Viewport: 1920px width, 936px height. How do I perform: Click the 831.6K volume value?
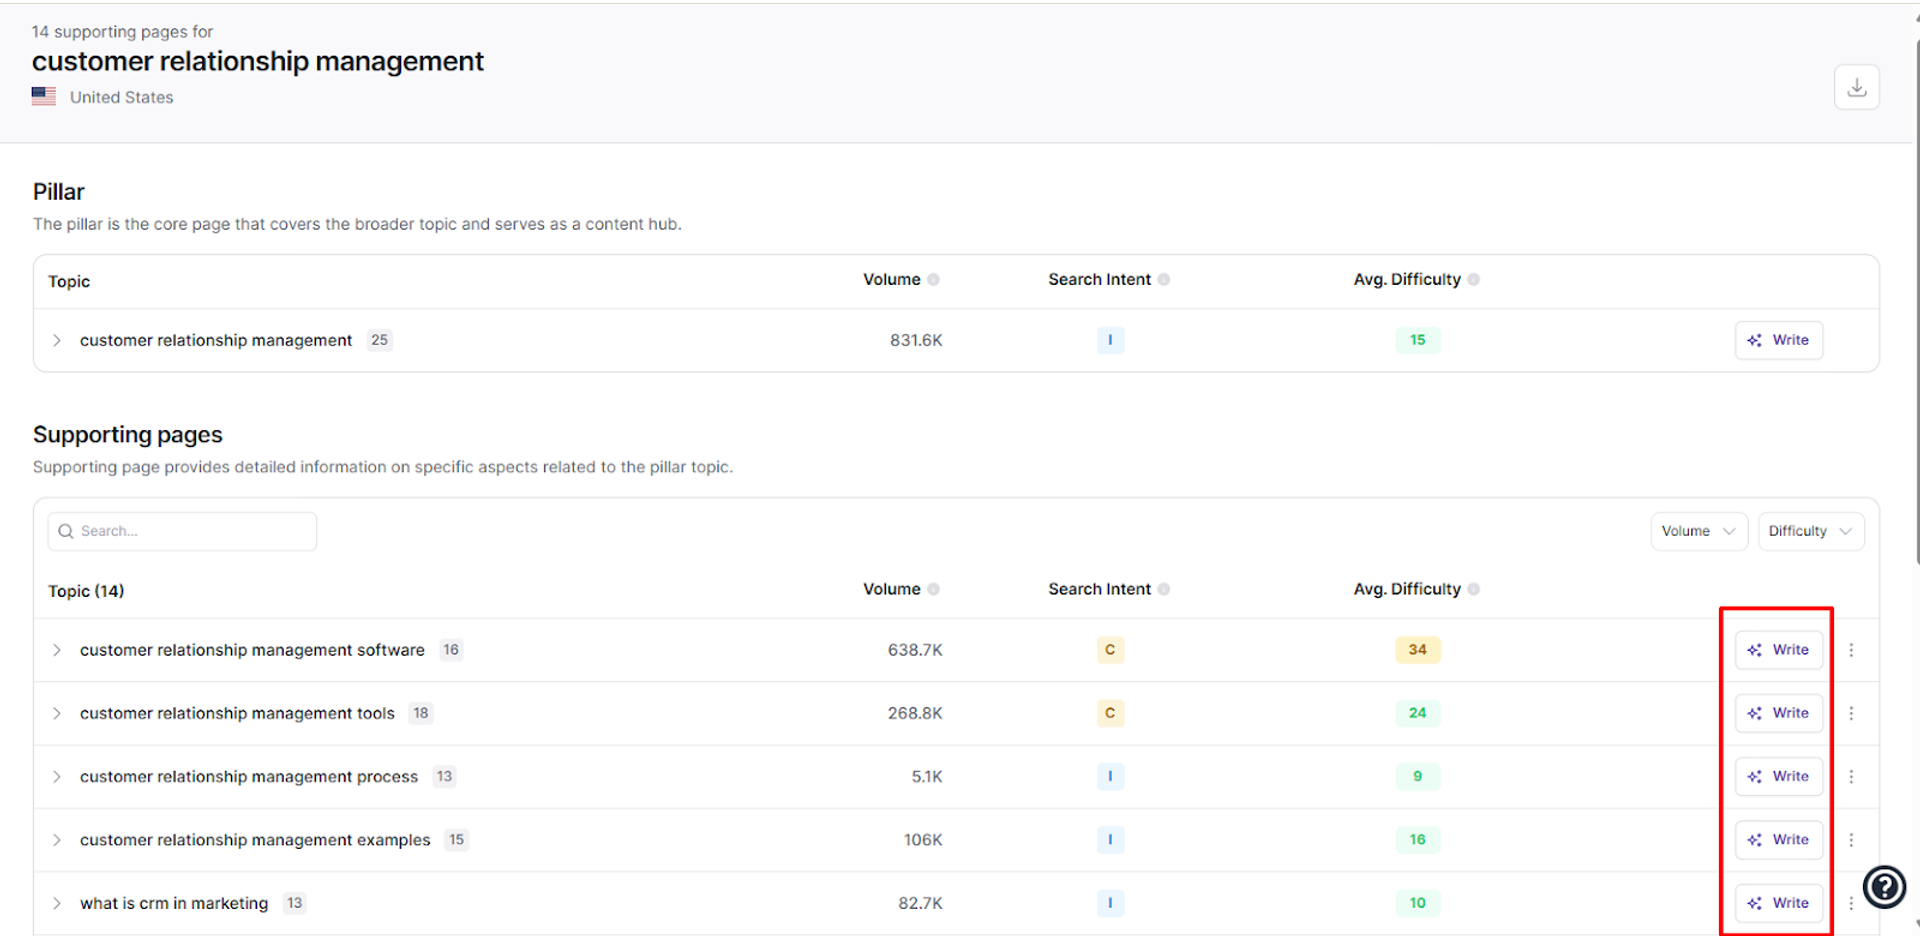916,340
